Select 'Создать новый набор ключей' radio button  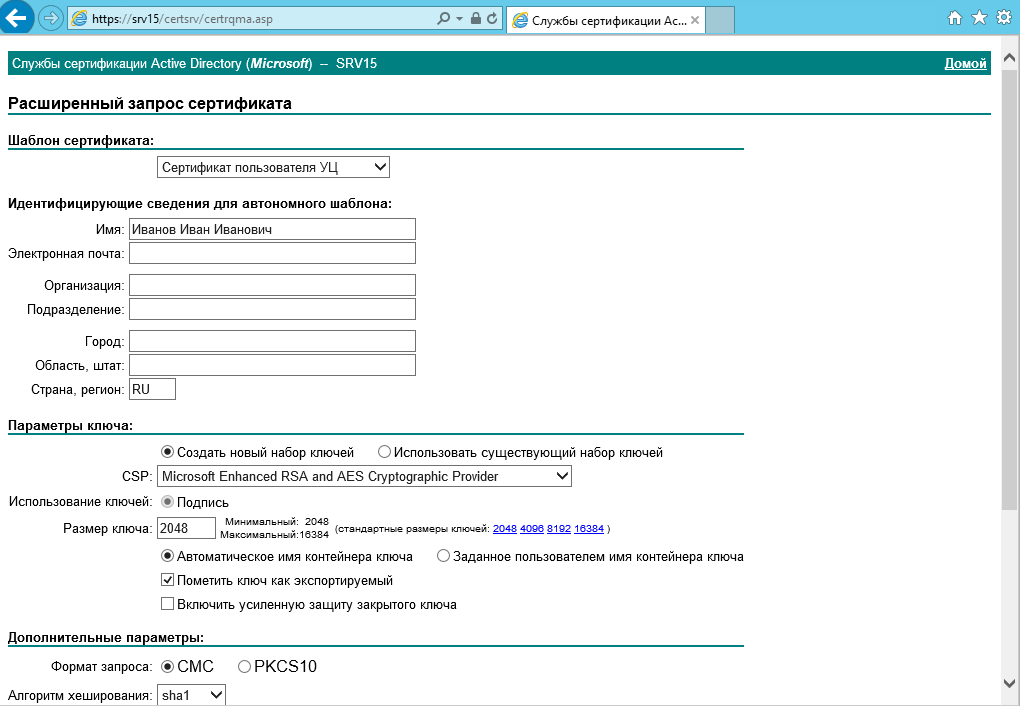(167, 452)
